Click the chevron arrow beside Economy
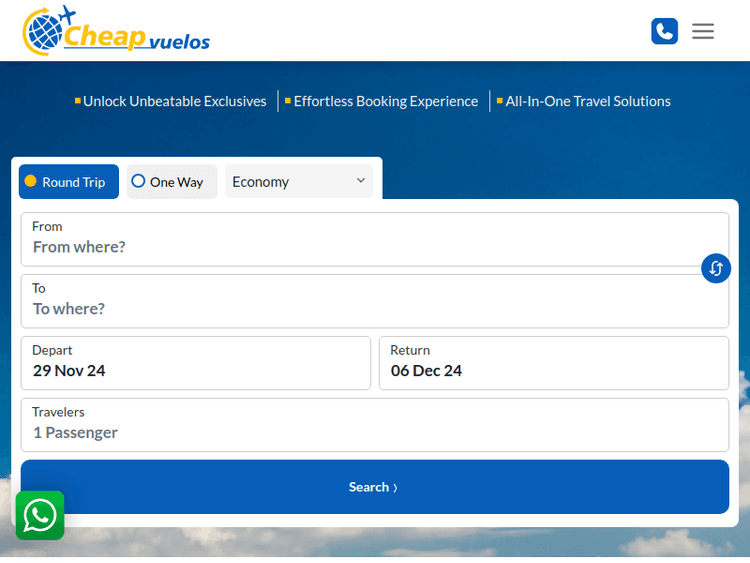750x563 pixels. (x=361, y=181)
